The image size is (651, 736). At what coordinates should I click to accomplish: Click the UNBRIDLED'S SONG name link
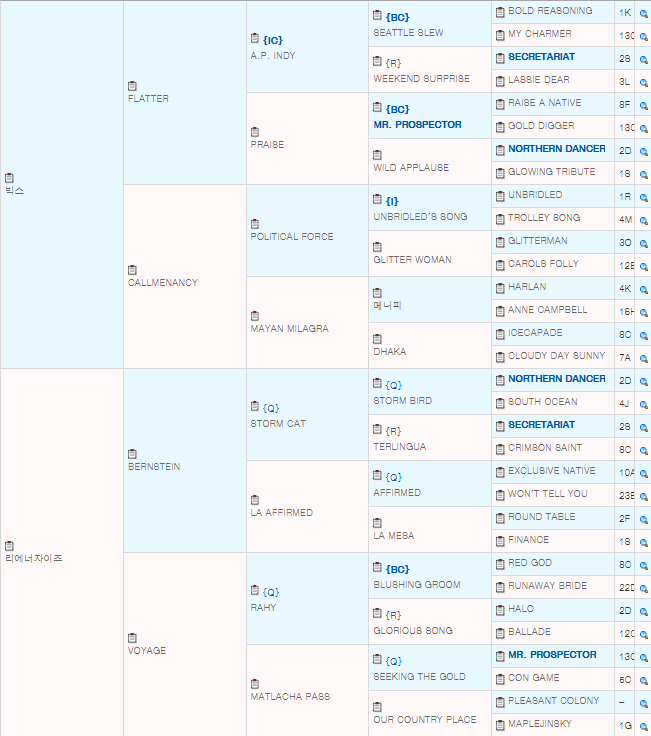coord(419,217)
